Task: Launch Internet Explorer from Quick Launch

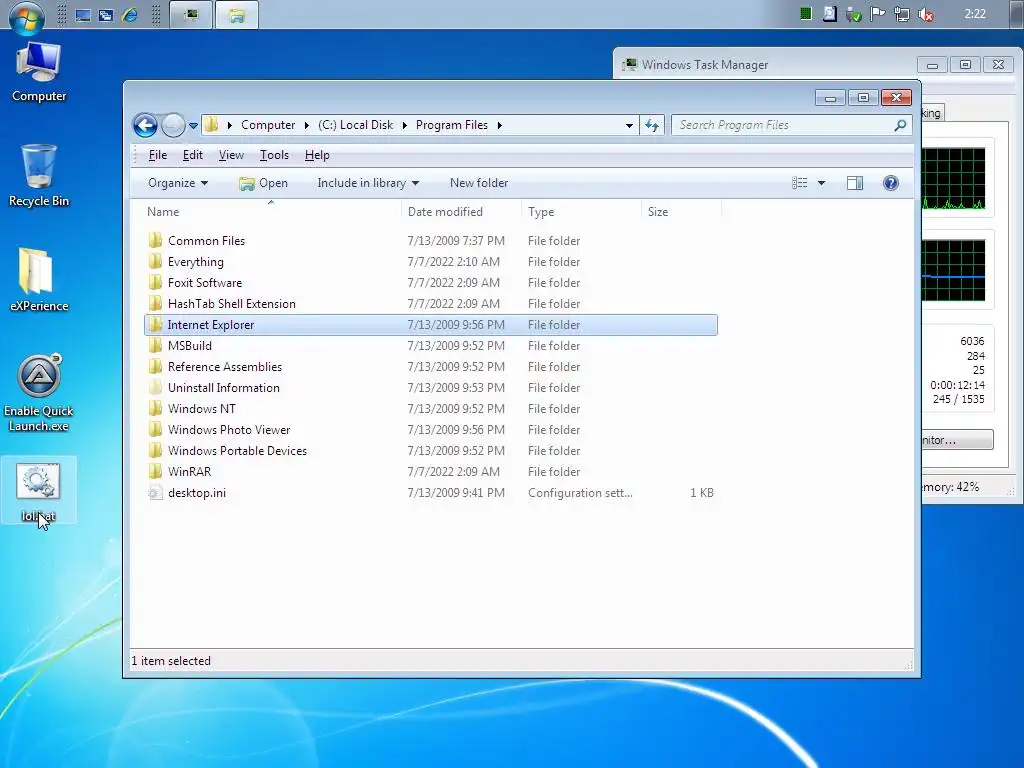Action: (130, 15)
